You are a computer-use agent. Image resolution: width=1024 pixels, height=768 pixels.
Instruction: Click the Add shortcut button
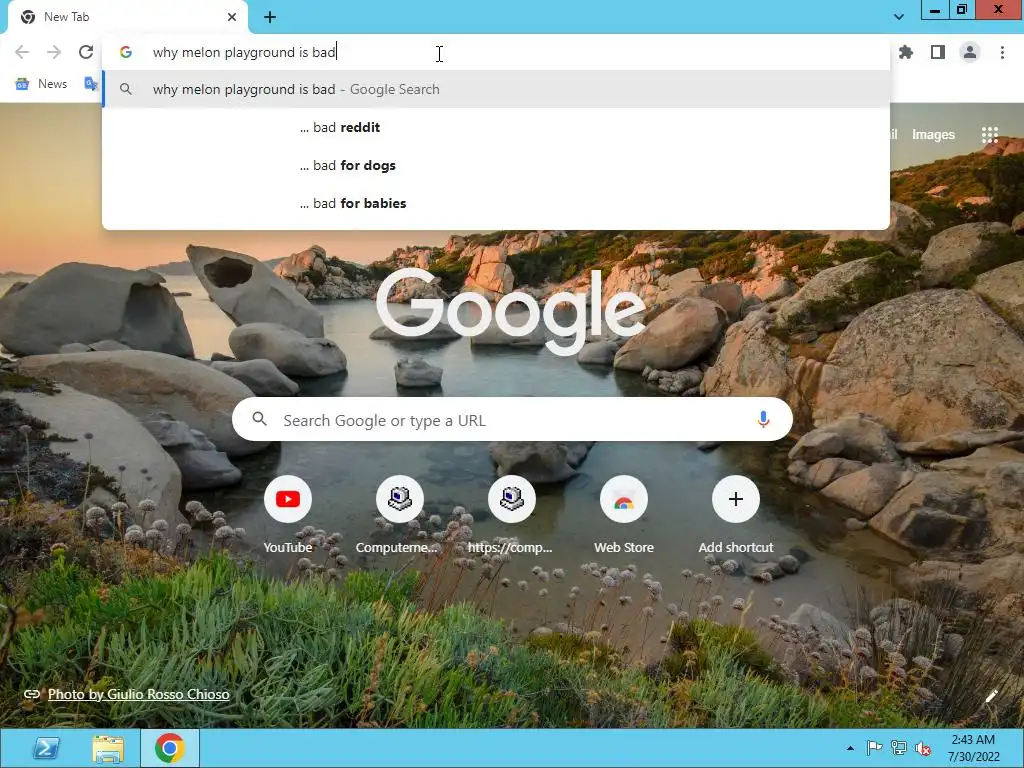pyautogui.click(x=735, y=515)
